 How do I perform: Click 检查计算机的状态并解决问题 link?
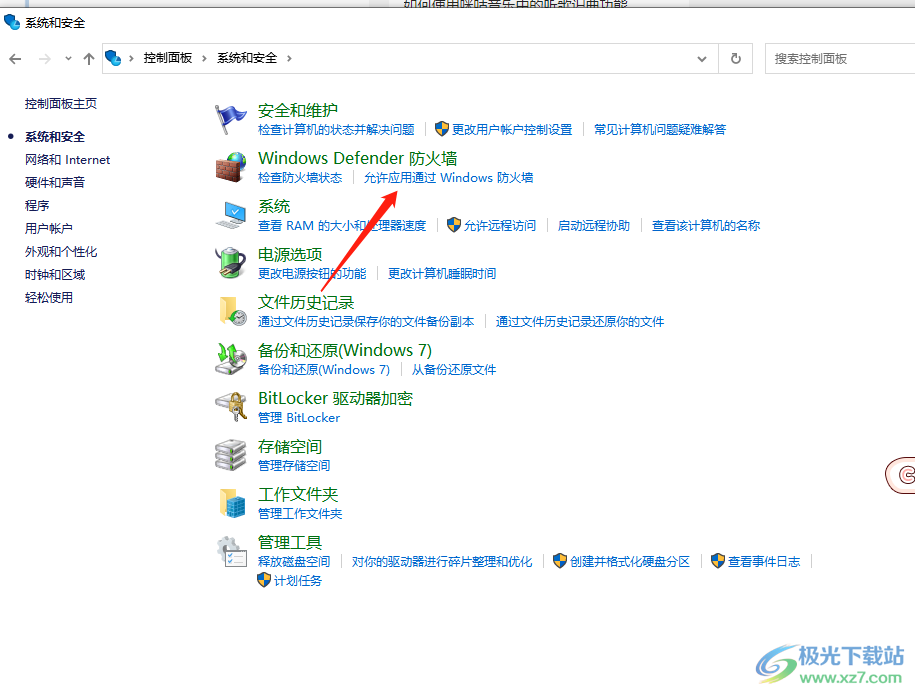336,130
